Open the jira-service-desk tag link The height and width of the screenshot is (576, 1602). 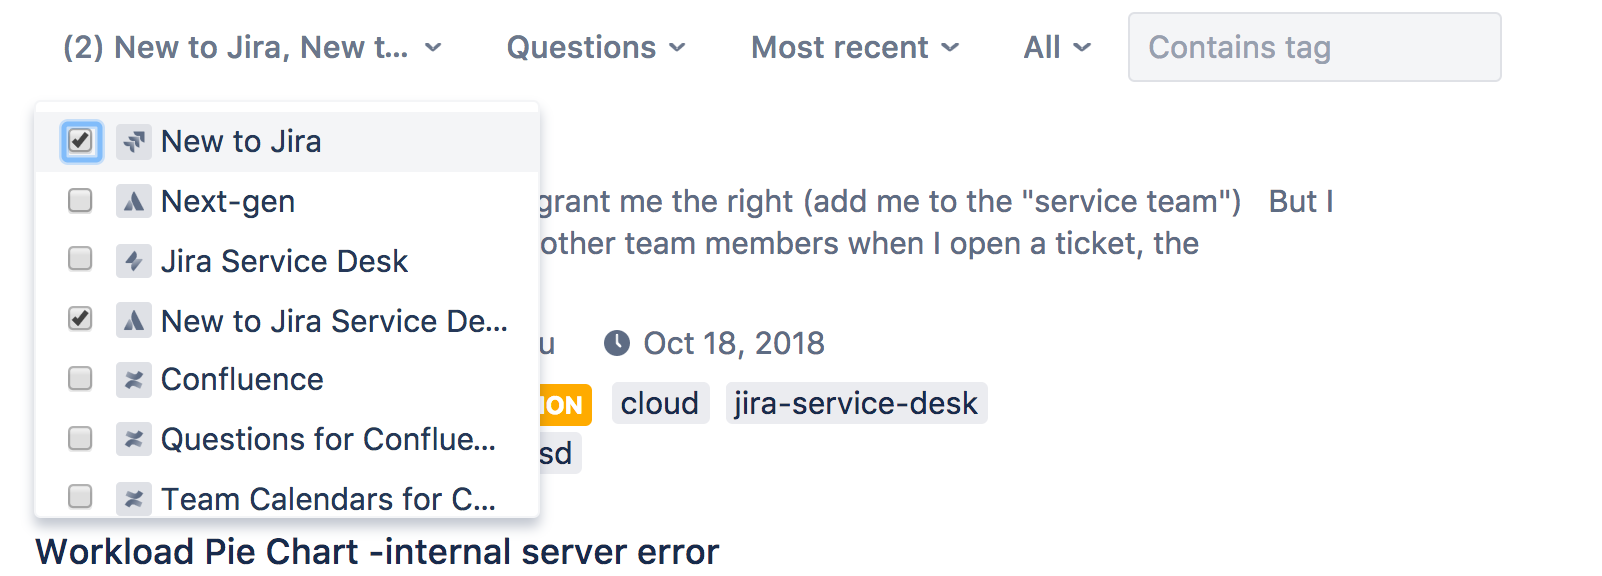856,403
